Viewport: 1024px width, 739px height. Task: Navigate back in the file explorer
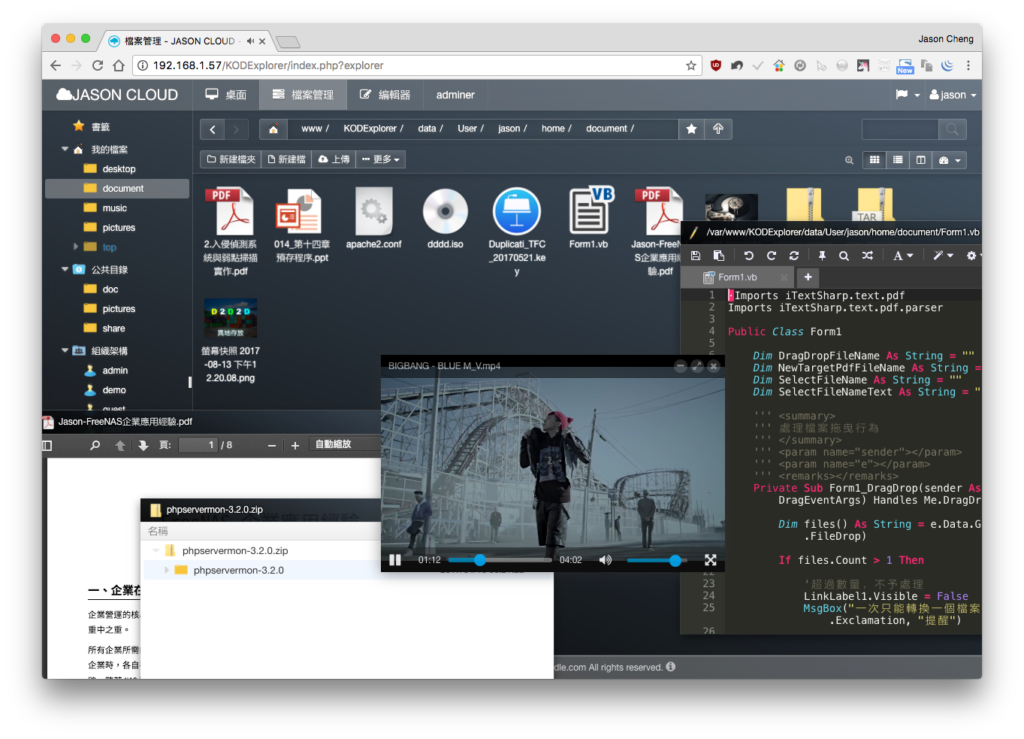(213, 129)
